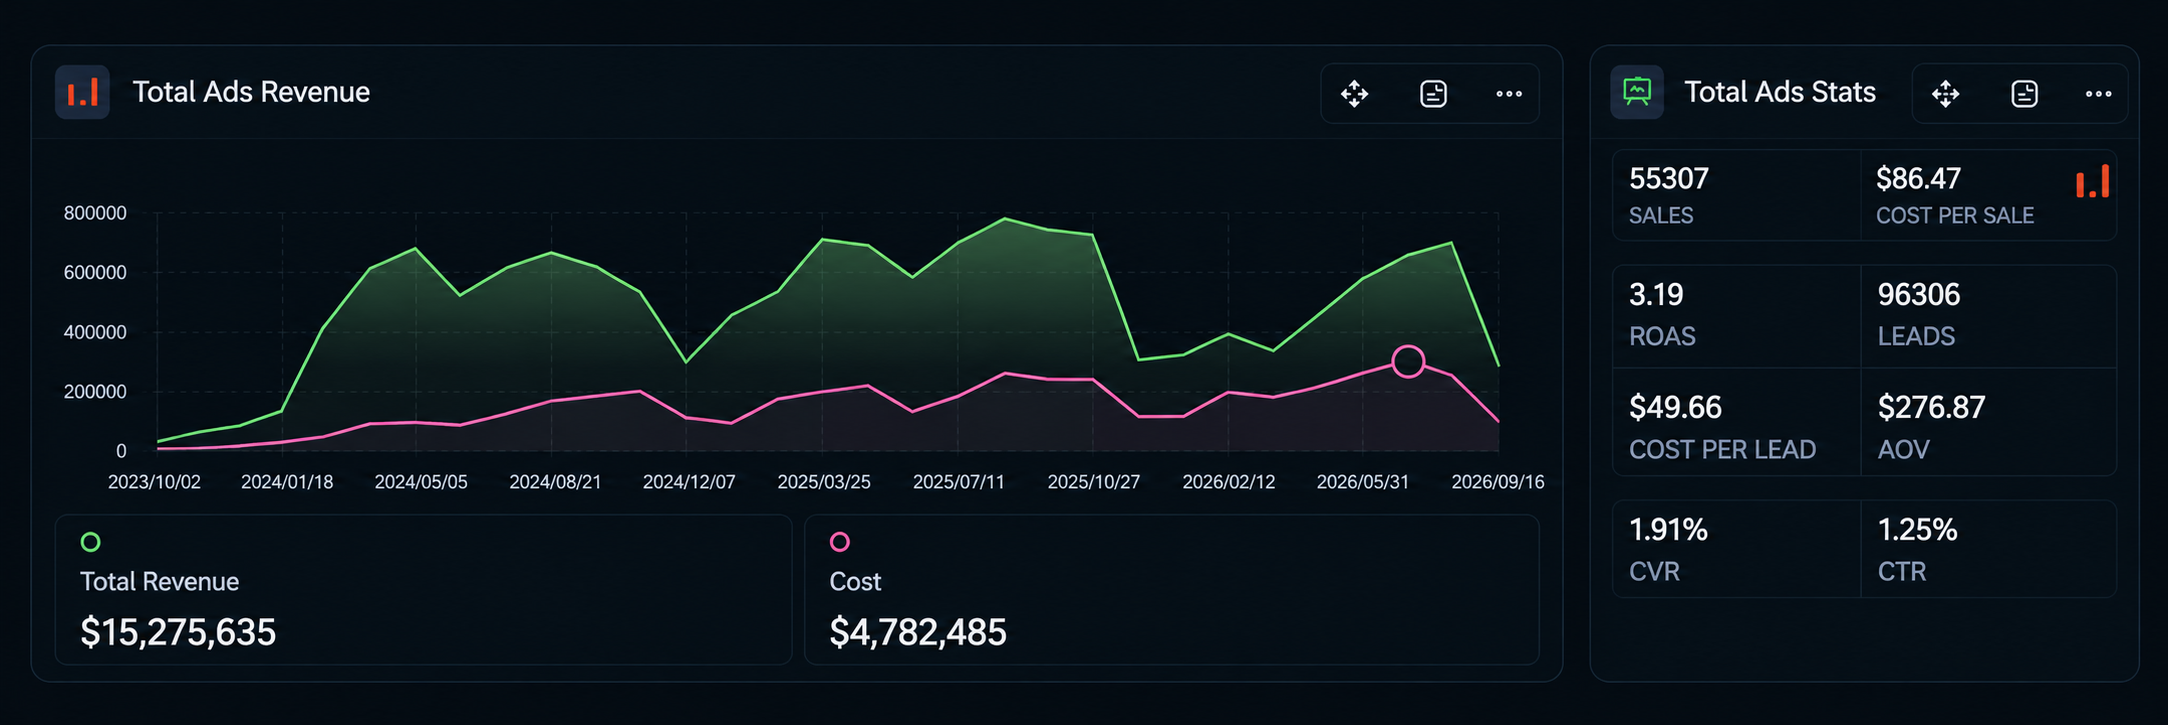Select the $15,275,635 total revenue value
The width and height of the screenshot is (2168, 725).
(178, 632)
